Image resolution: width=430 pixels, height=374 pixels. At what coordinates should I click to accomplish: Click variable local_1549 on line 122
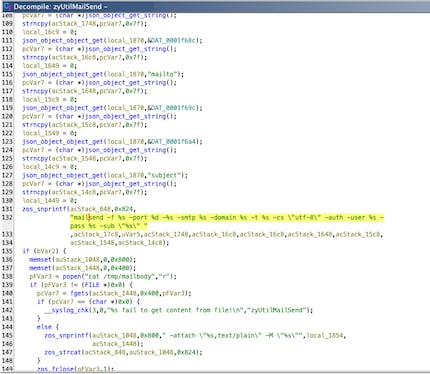tap(41, 133)
